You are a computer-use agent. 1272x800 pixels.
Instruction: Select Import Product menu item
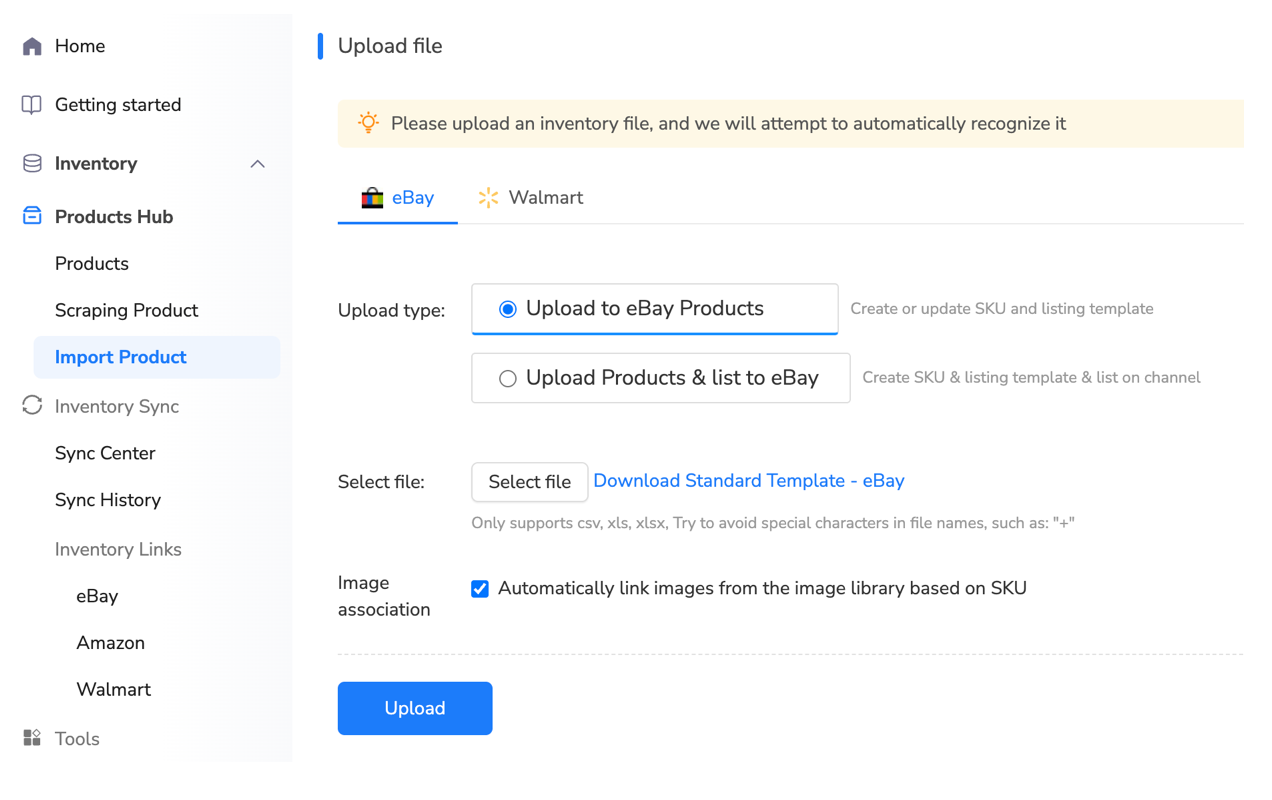(157, 357)
